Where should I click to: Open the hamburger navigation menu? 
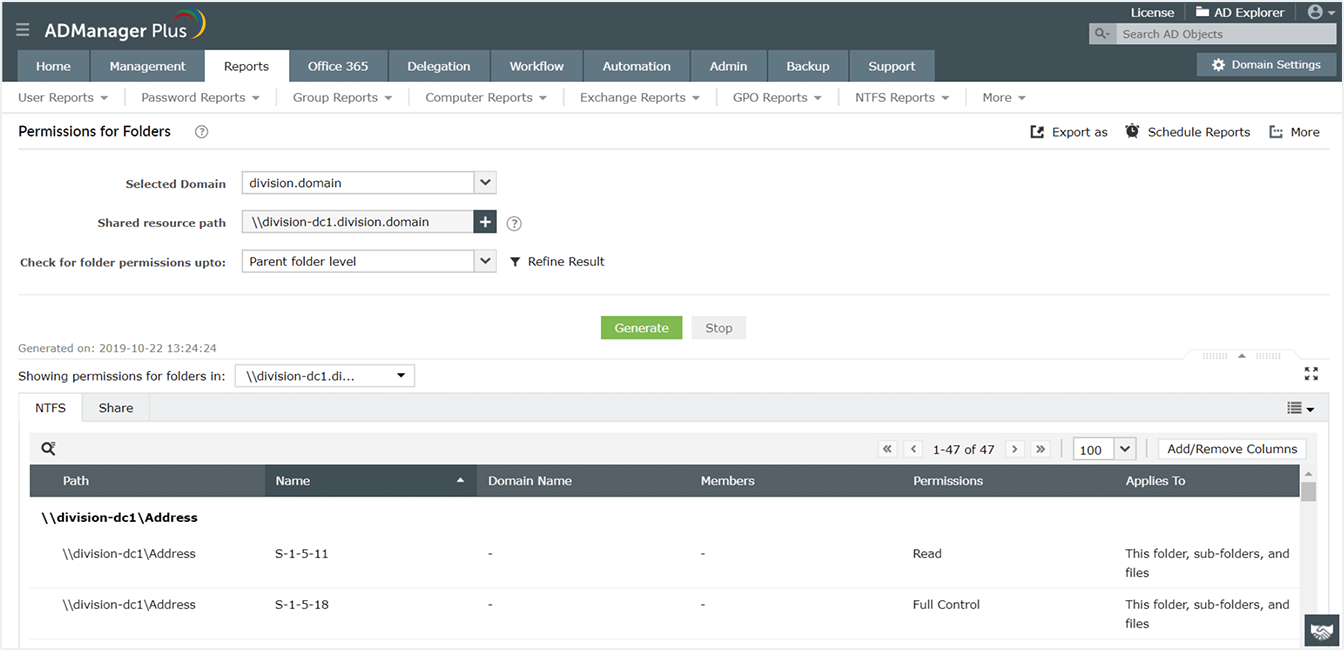click(x=23, y=30)
